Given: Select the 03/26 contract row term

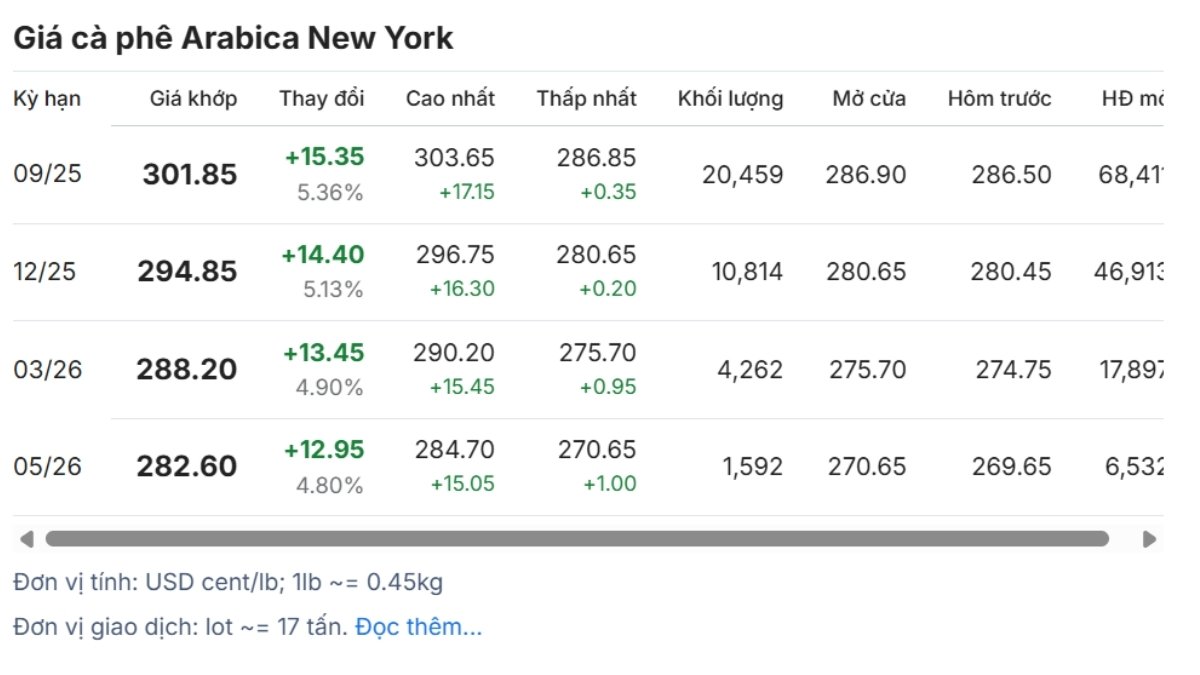Looking at the screenshot, I should 48,369.
